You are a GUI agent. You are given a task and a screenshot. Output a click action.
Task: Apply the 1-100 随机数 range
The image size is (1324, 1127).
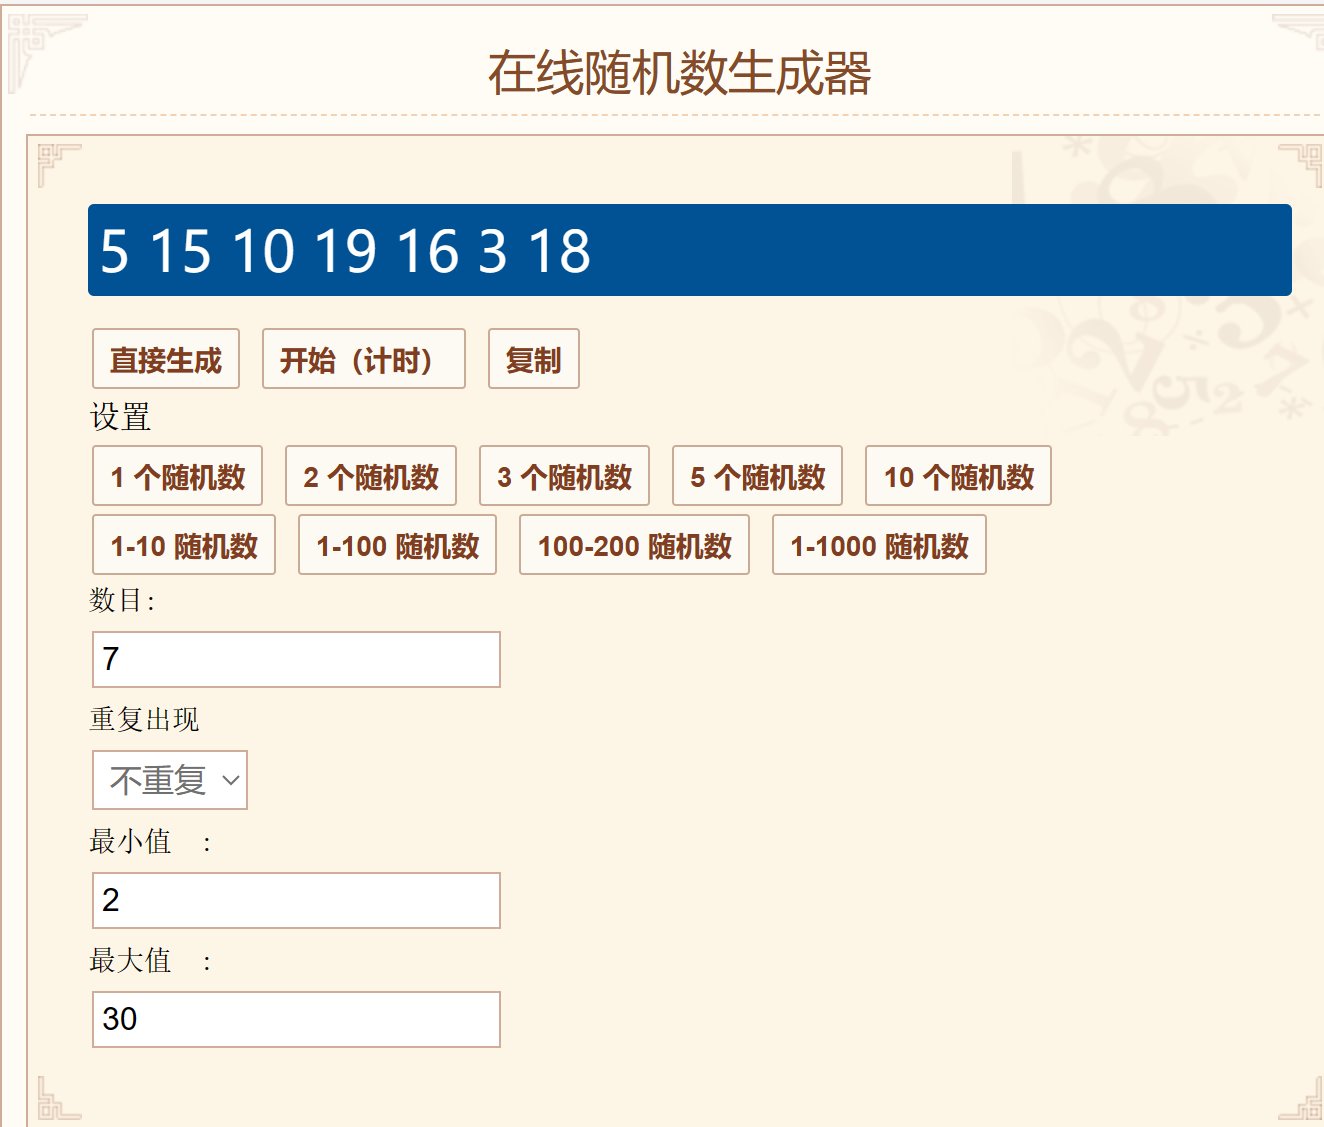tap(398, 545)
